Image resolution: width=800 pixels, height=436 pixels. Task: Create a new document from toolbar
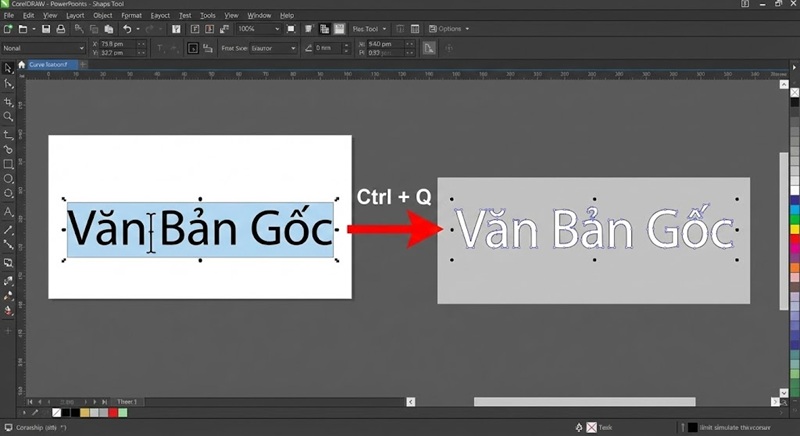pyautogui.click(x=8, y=29)
